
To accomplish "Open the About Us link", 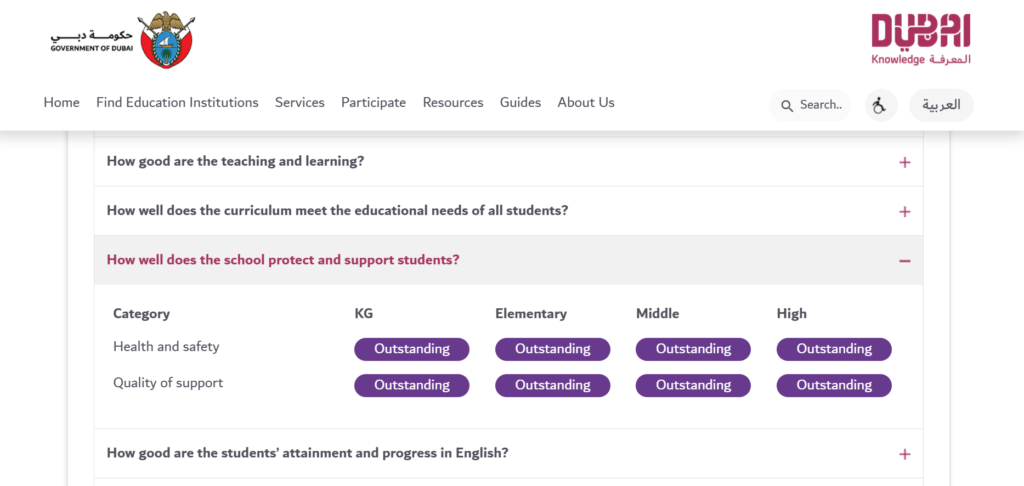I will (586, 103).
